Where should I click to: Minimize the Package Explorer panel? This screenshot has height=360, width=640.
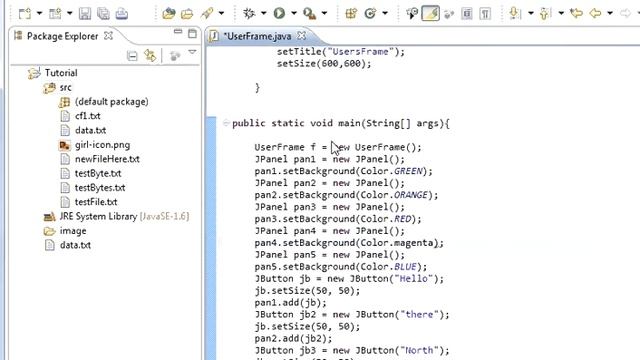pos(178,31)
